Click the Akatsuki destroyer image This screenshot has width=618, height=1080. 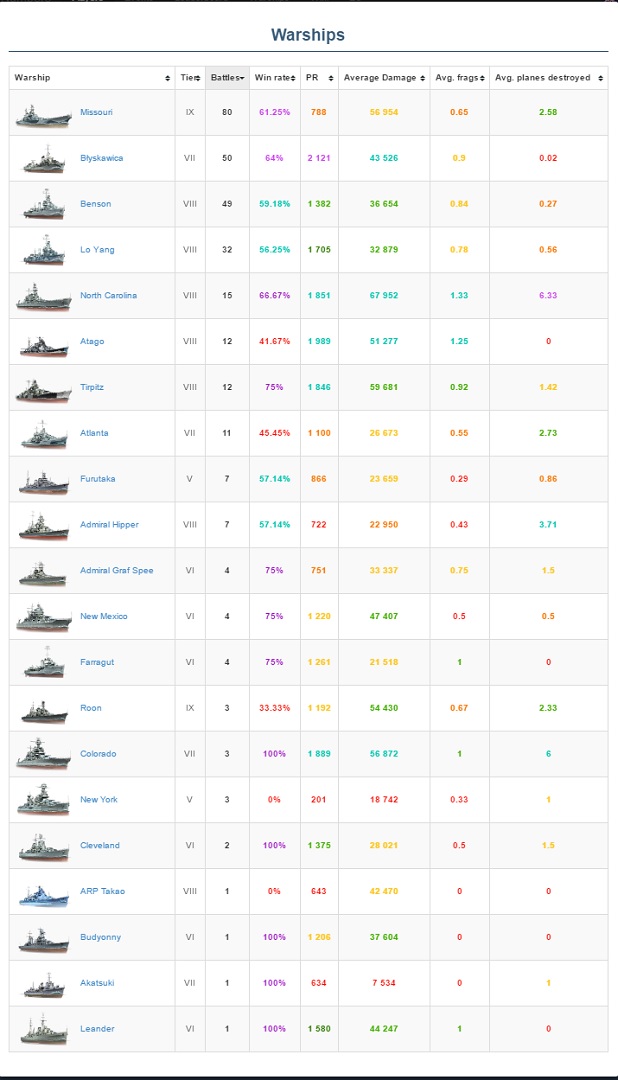tap(44, 986)
